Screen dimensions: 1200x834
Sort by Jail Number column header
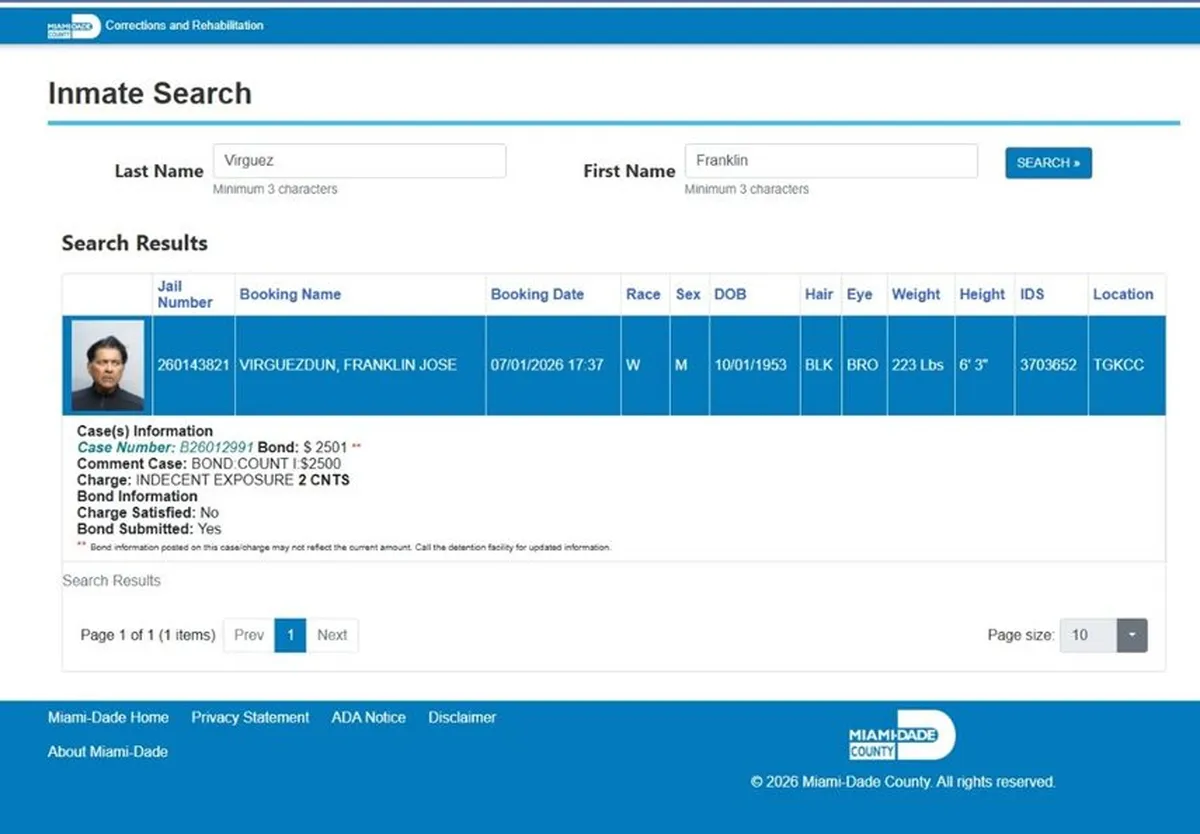coord(185,294)
